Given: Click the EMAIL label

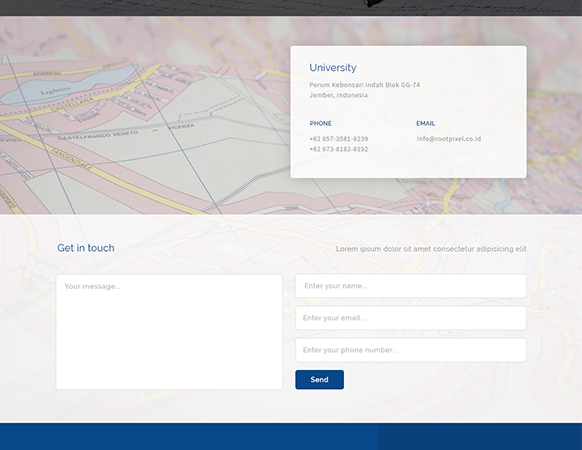Looking at the screenshot, I should click(x=425, y=123).
